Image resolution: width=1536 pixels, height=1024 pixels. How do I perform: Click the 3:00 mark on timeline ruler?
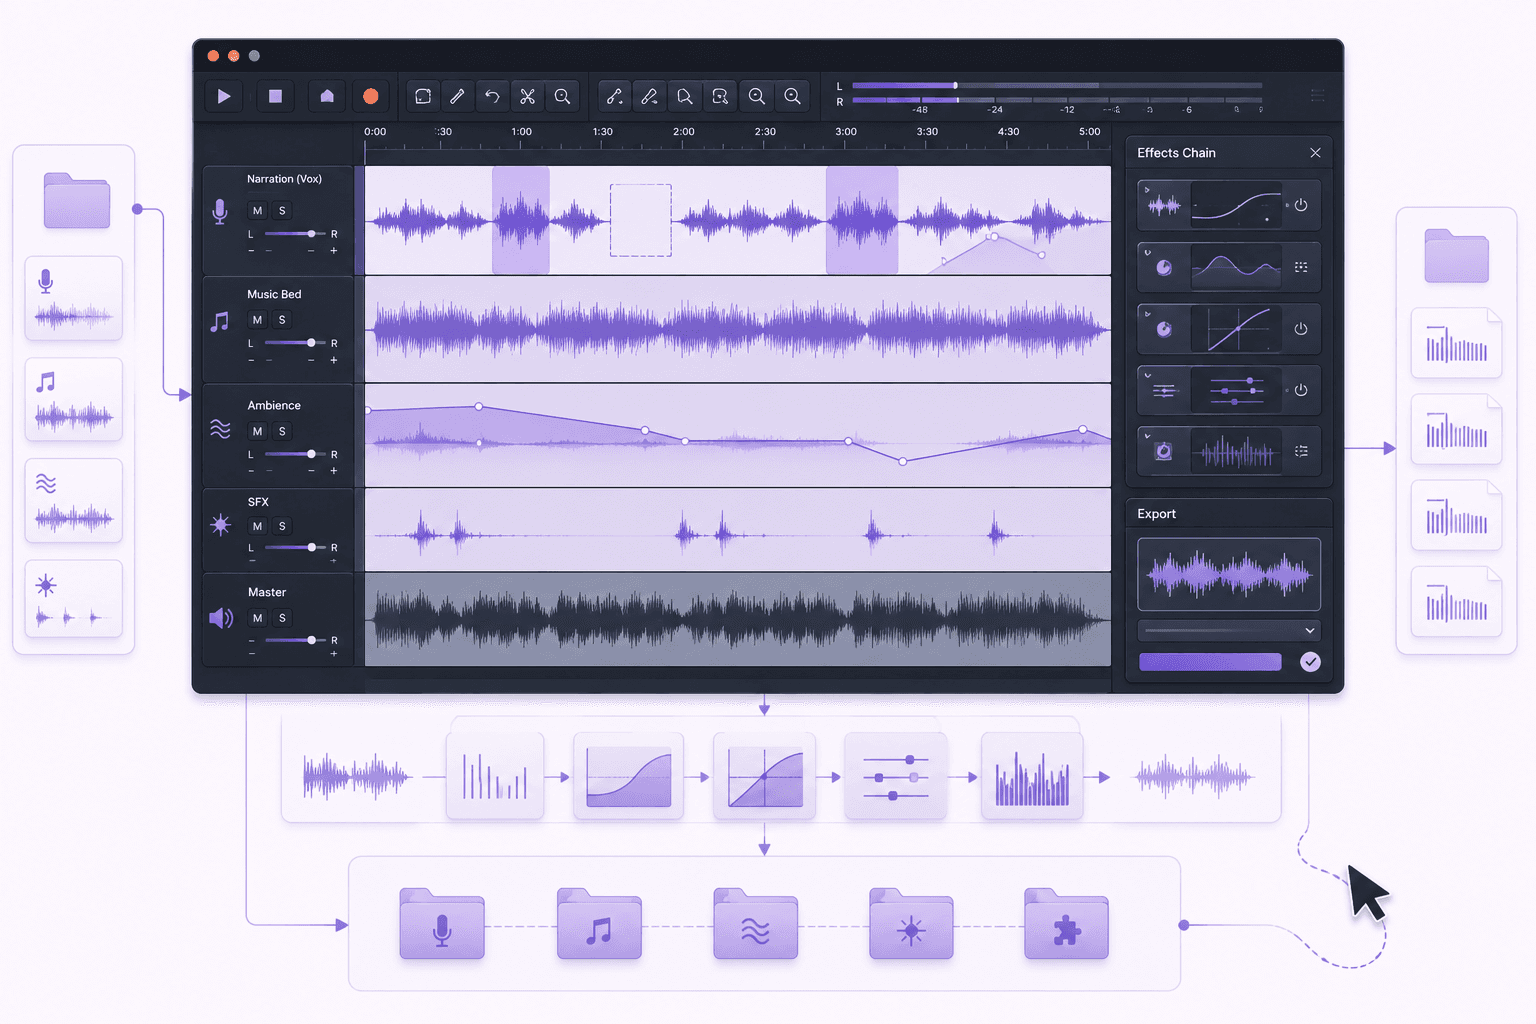click(x=846, y=132)
